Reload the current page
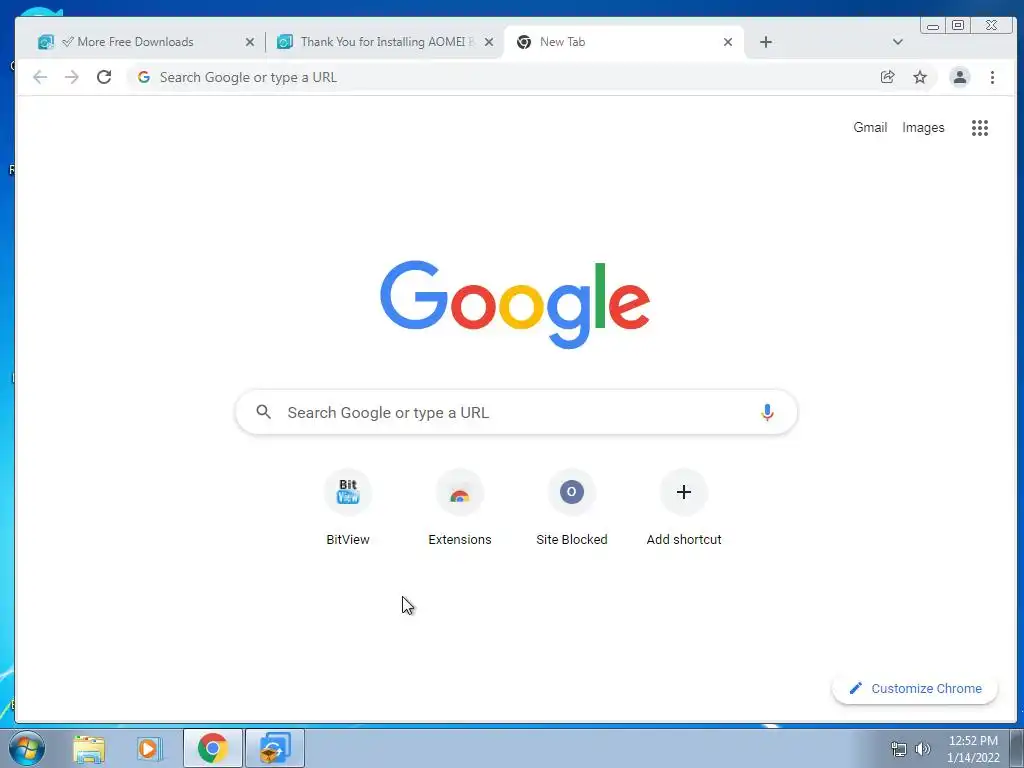Screen dimensions: 1024x768 104,77
